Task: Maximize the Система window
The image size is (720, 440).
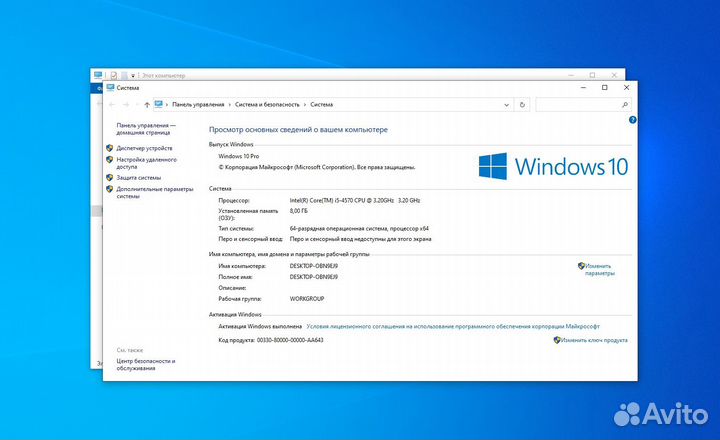Action: coord(604,87)
